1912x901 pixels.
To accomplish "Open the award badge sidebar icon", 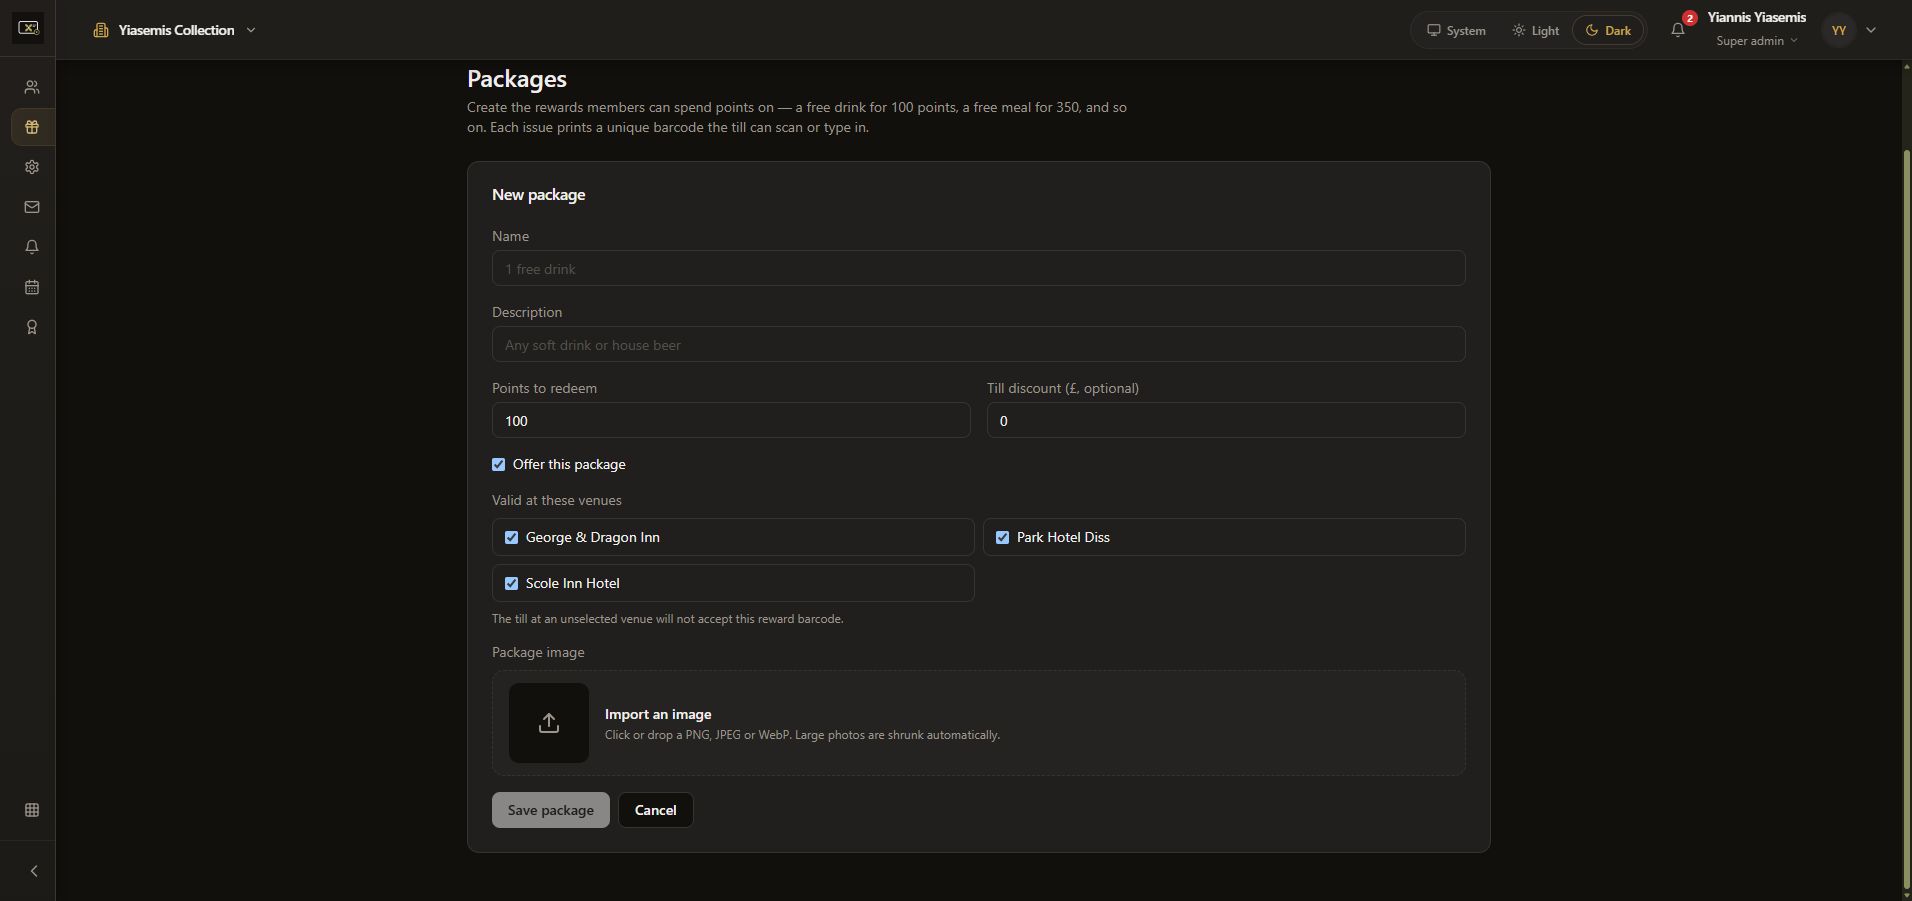I will coord(32,327).
